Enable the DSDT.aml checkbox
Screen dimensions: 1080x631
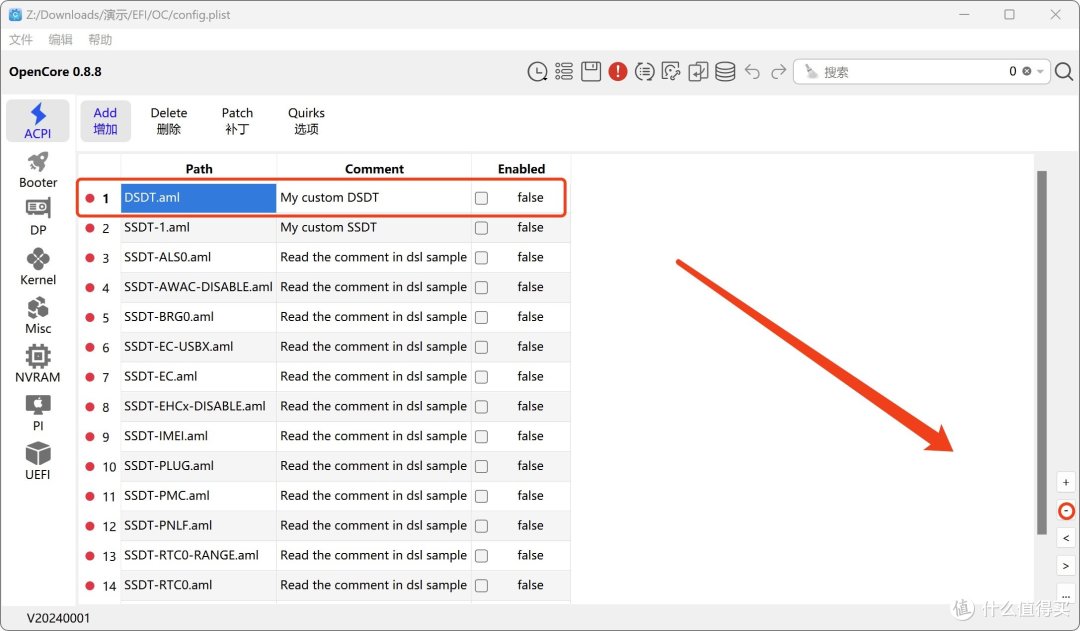[x=481, y=198]
